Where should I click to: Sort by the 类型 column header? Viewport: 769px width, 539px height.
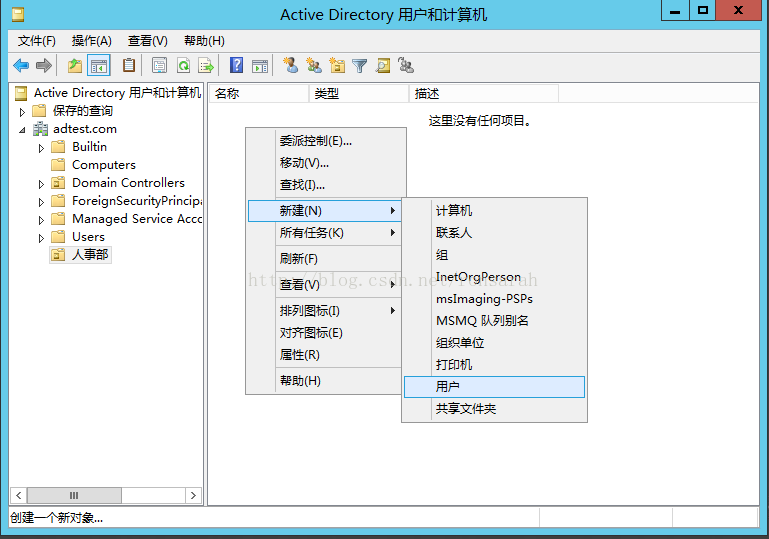tap(359, 93)
